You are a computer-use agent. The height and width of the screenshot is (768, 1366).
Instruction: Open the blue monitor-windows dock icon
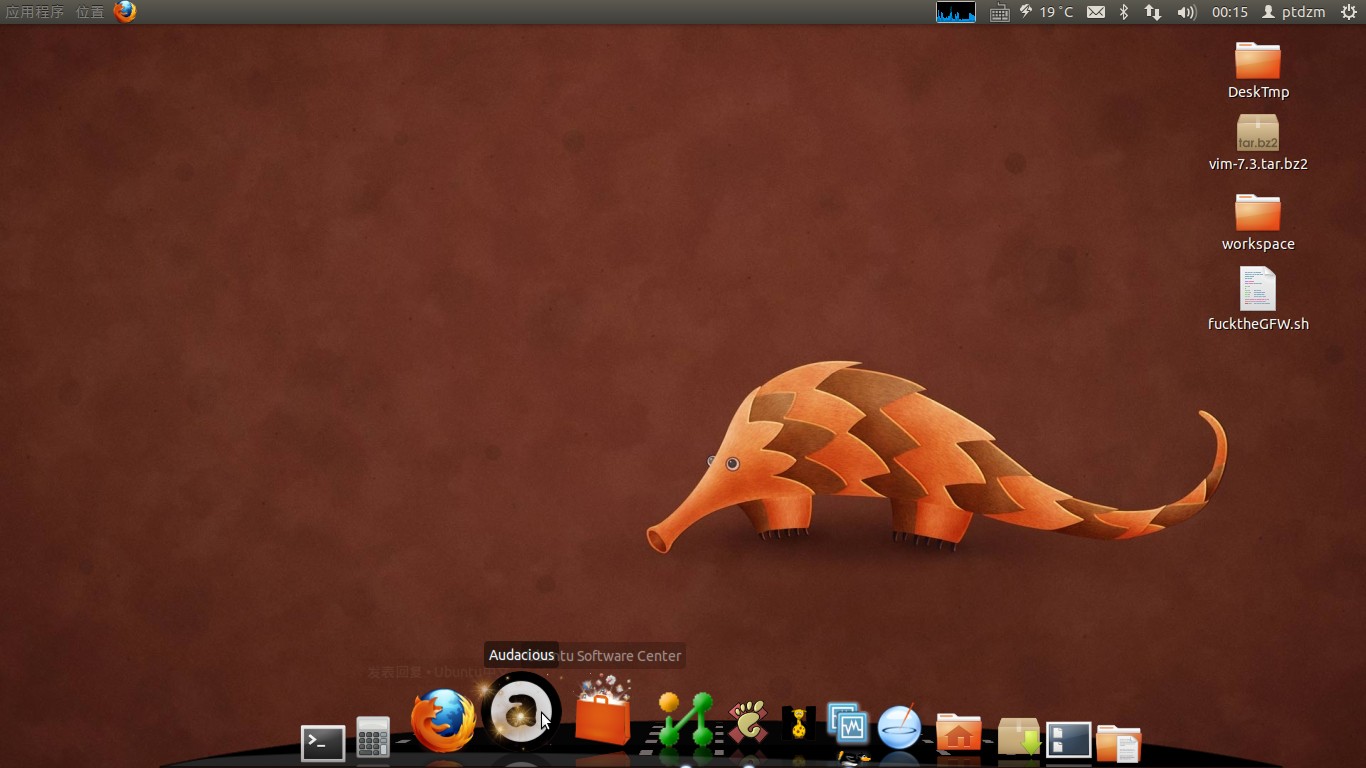click(x=848, y=723)
